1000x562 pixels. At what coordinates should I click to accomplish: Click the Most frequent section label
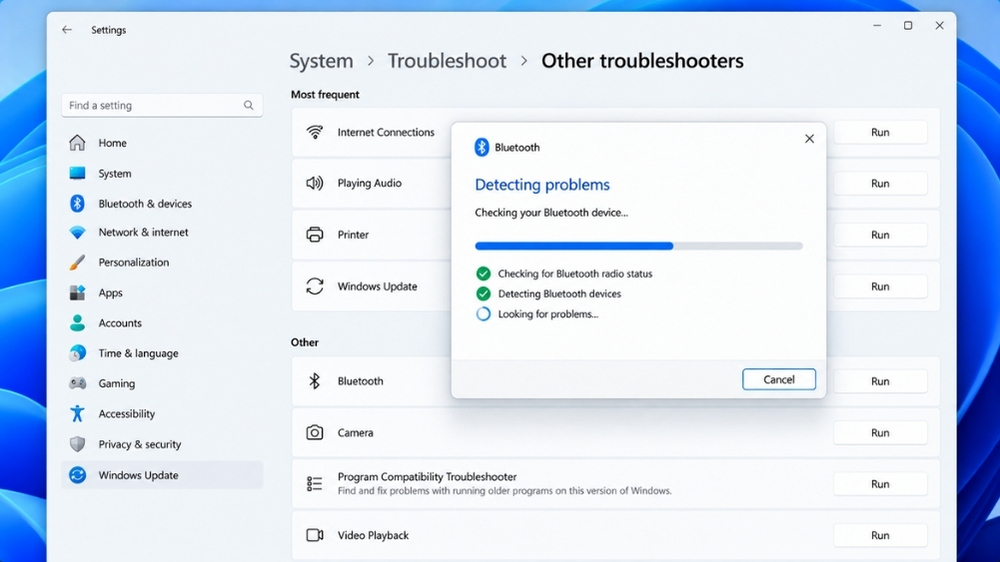point(325,94)
